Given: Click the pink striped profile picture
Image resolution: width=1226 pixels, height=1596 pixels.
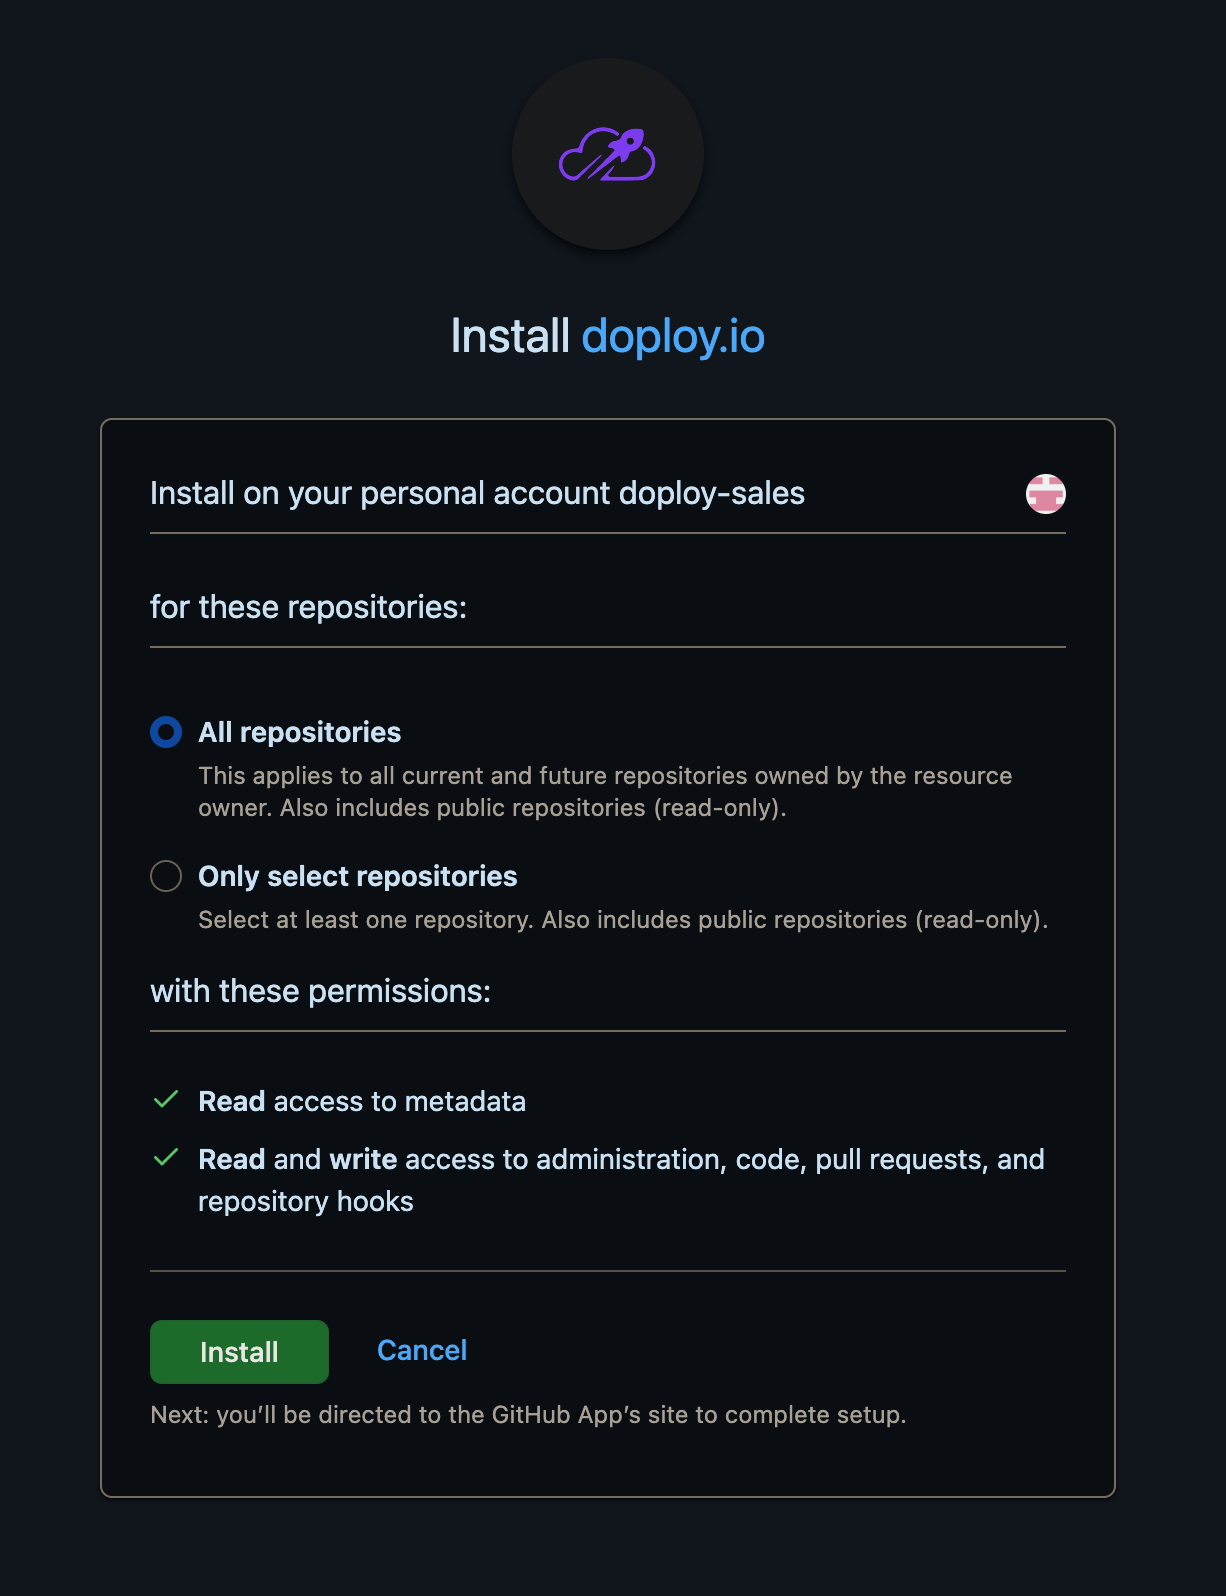Looking at the screenshot, I should pyautogui.click(x=1043, y=493).
